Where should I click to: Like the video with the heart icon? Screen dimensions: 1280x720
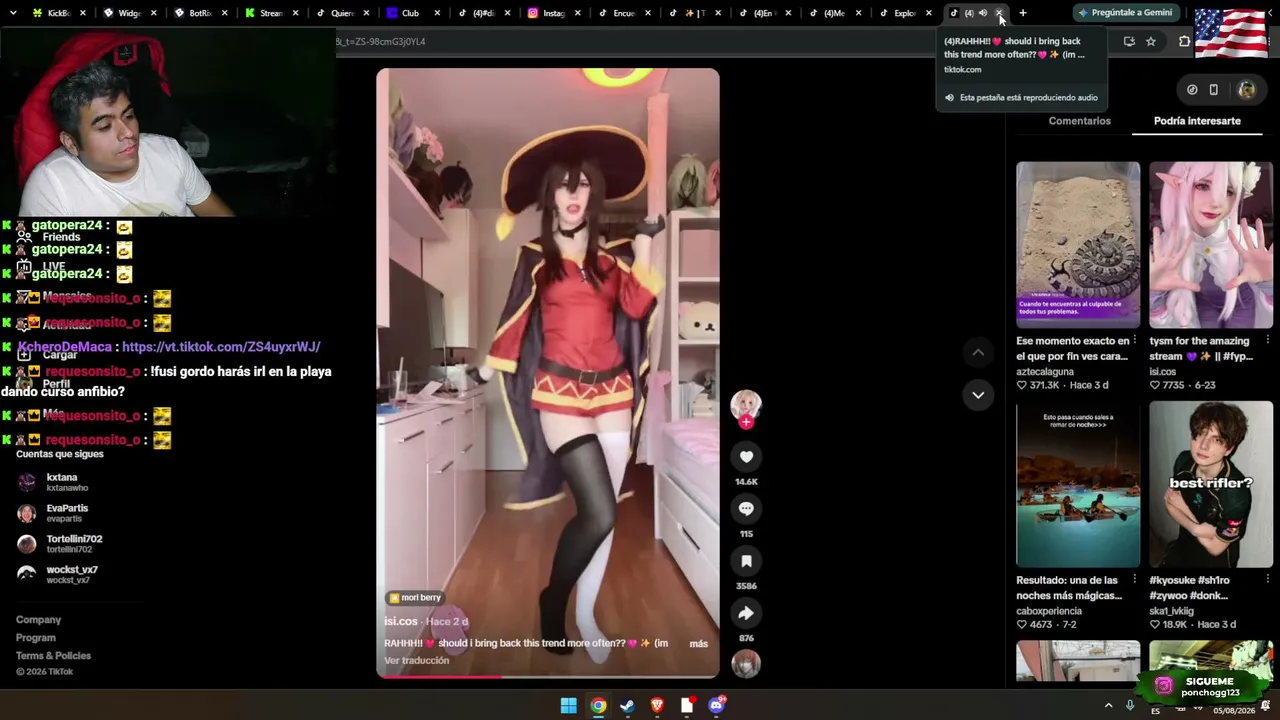(746, 457)
